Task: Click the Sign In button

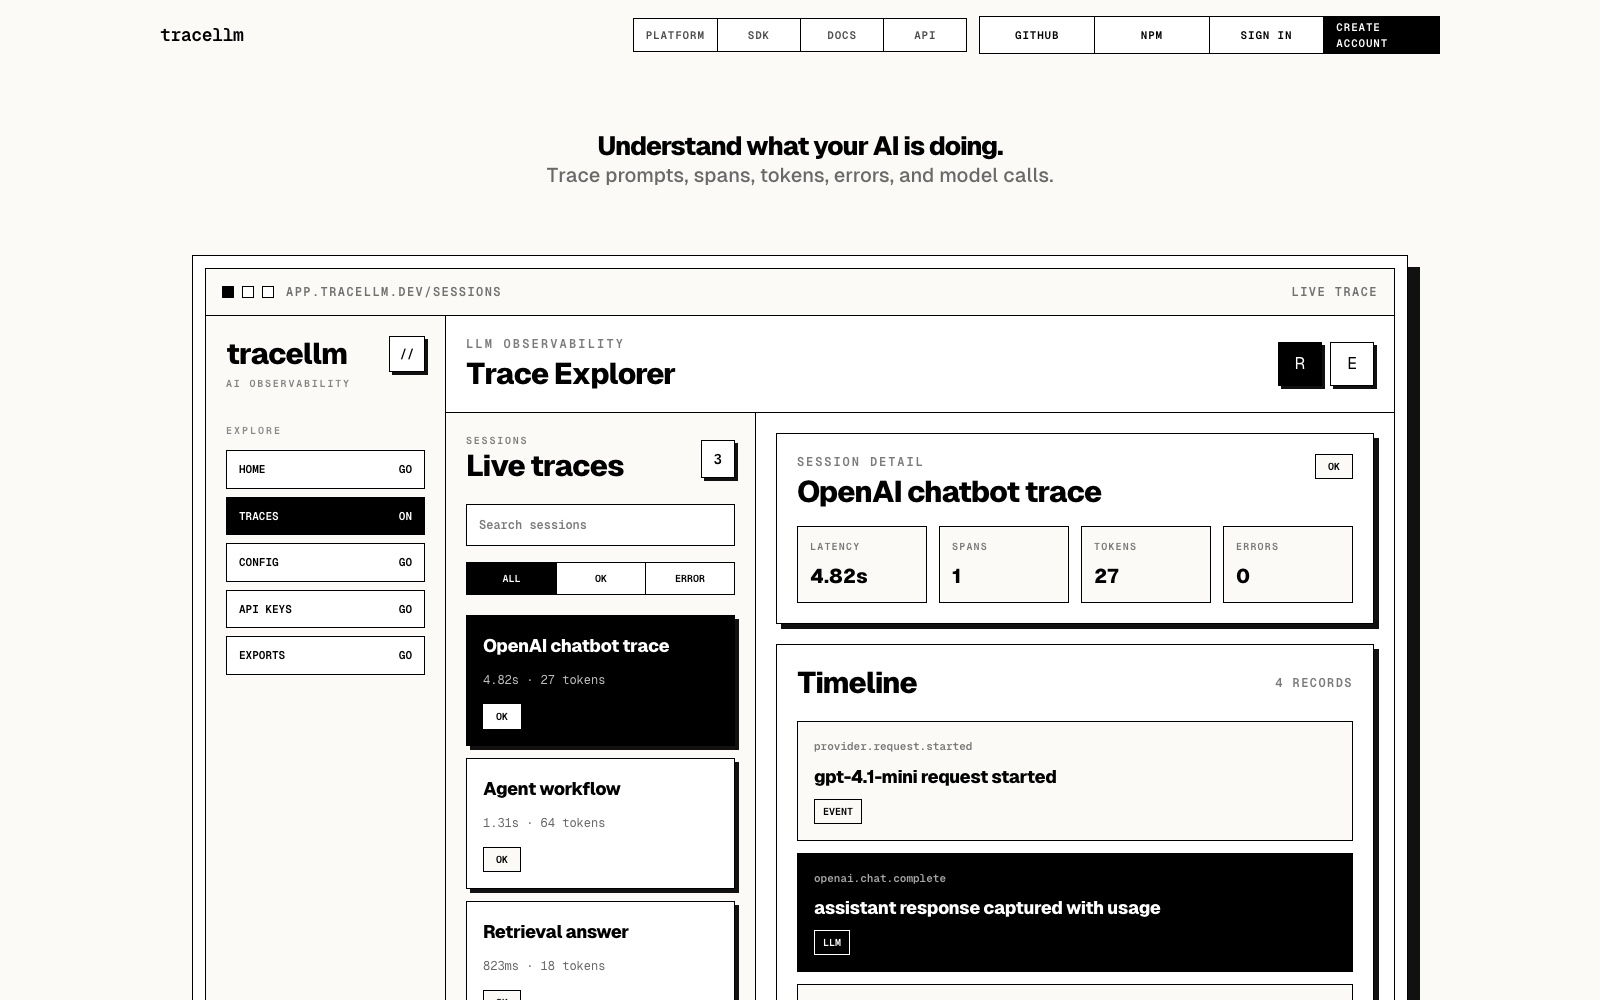Action: (x=1266, y=35)
